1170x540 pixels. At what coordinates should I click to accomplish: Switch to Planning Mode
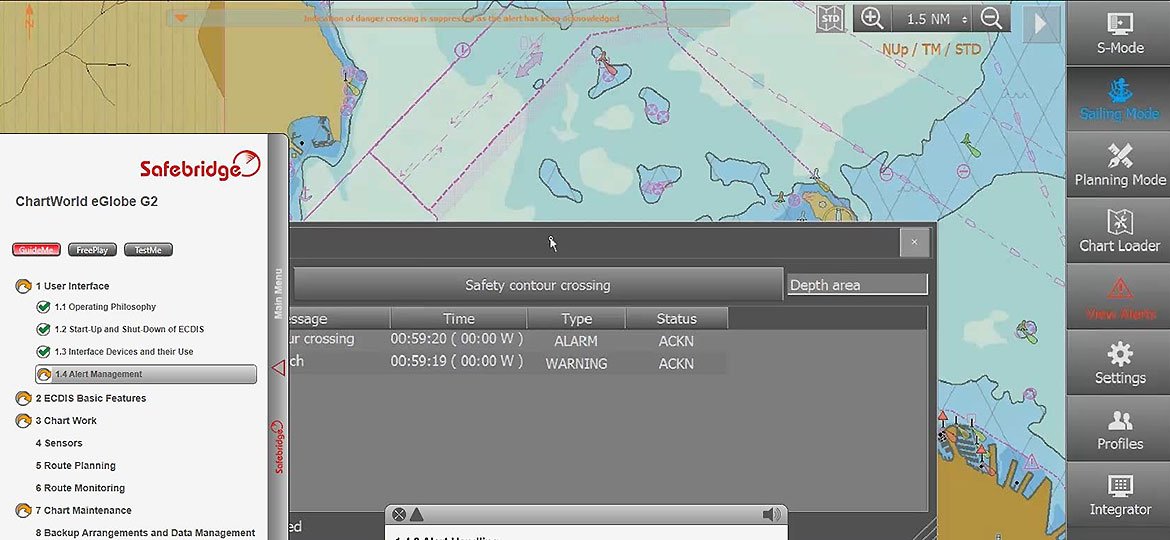(1119, 165)
